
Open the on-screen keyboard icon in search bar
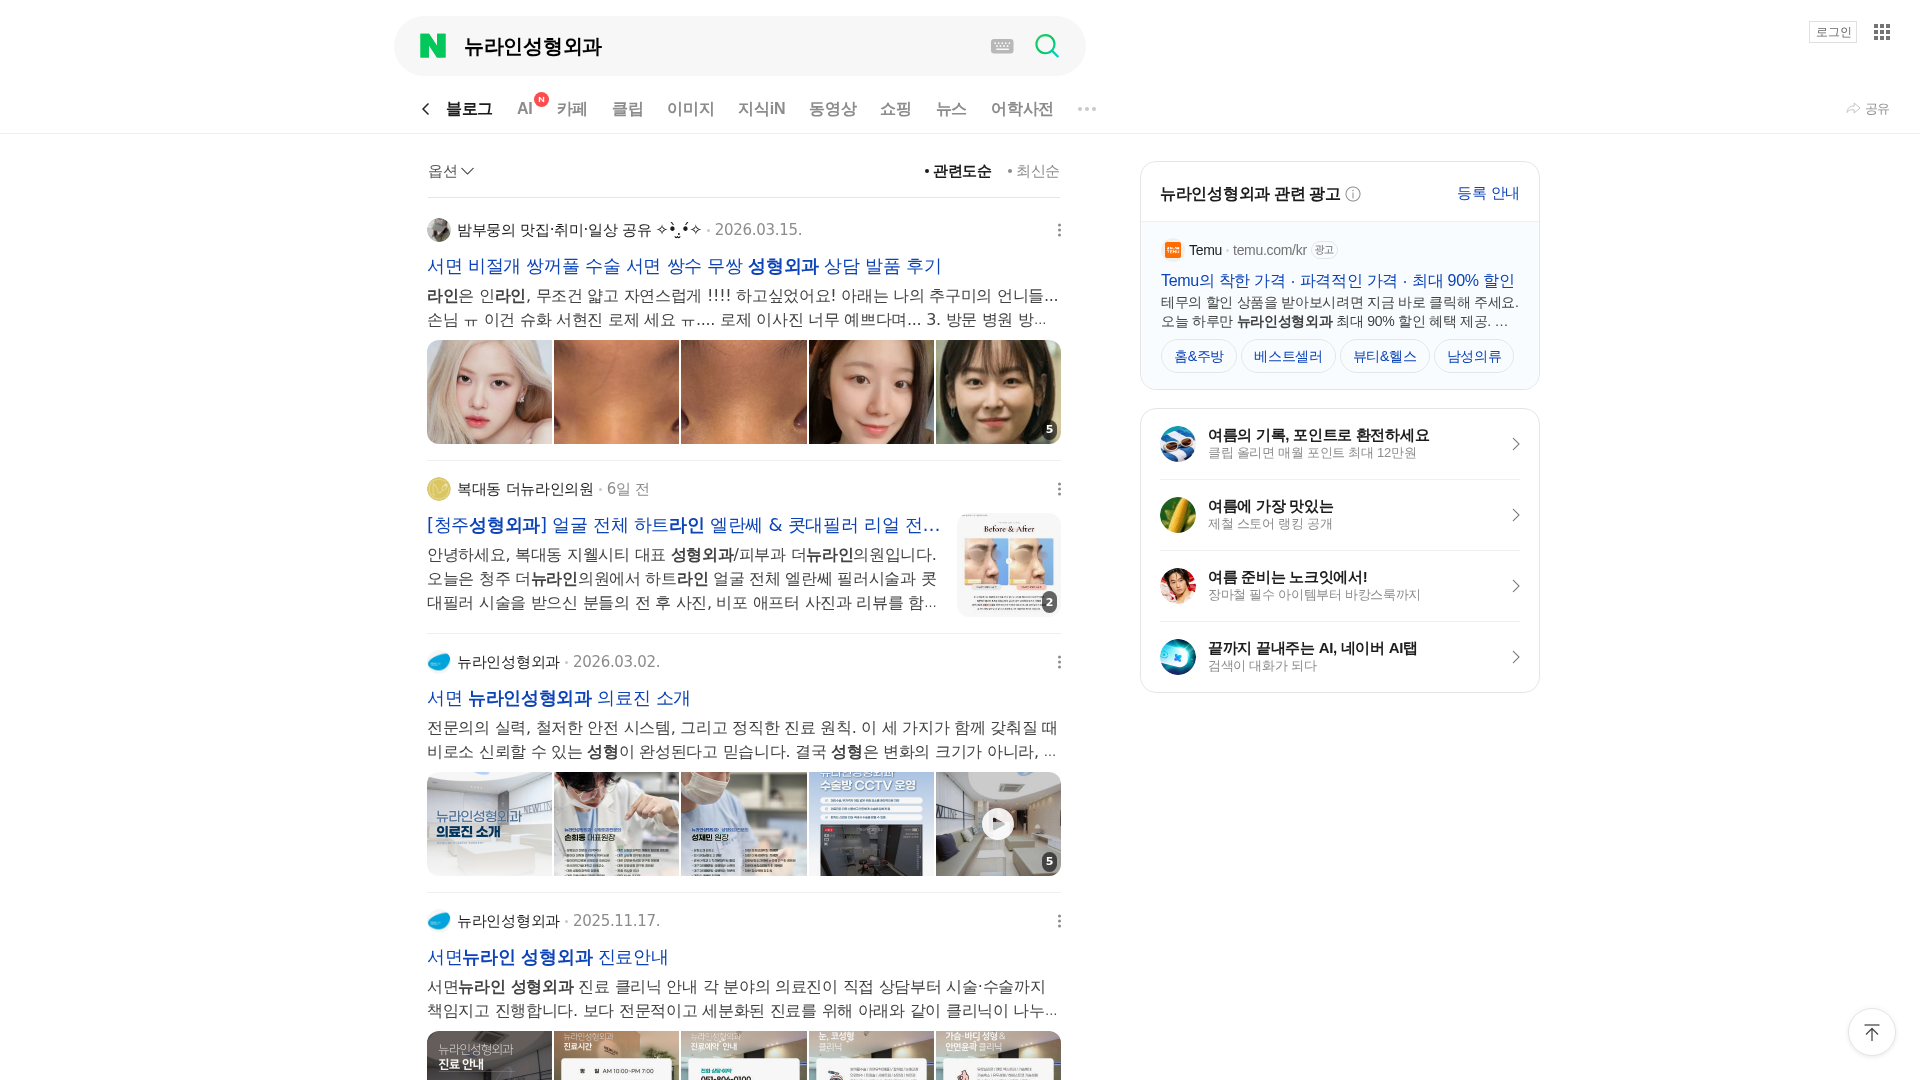click(1002, 46)
